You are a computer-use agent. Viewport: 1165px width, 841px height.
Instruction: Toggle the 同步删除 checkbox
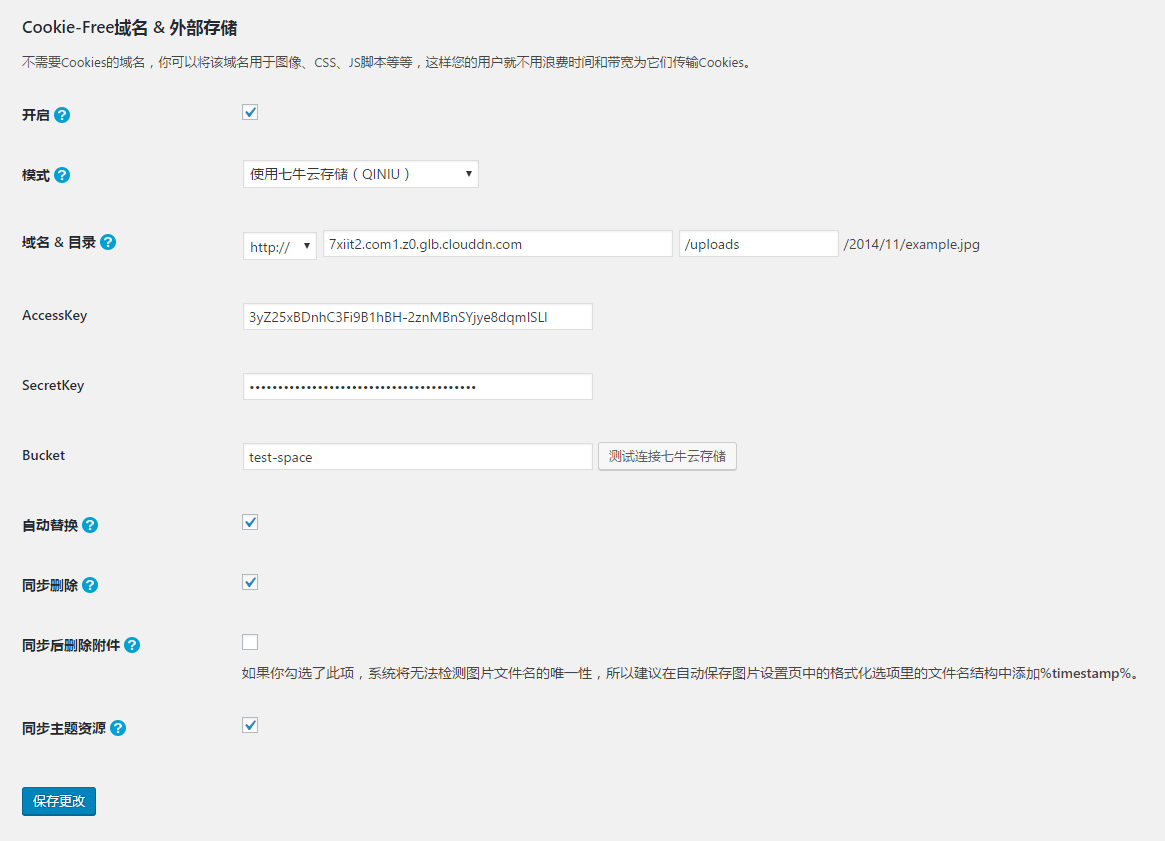[x=250, y=582]
